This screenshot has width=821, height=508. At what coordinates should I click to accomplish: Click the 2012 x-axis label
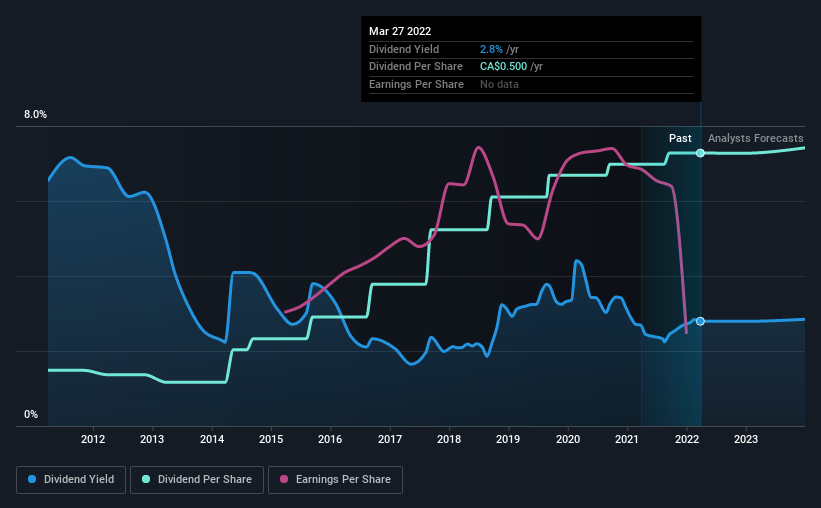tap(93, 439)
